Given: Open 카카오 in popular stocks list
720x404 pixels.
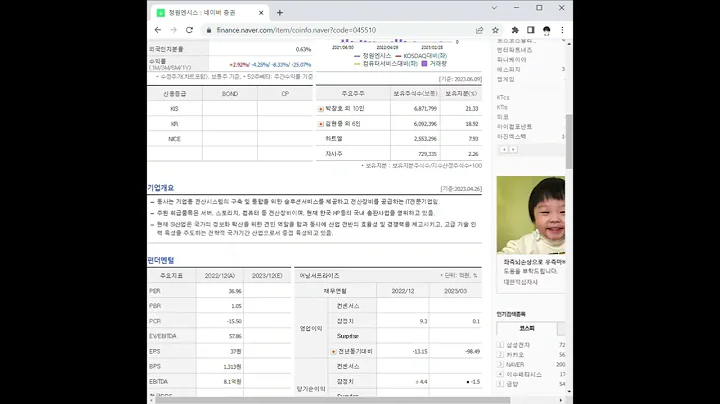Looking at the screenshot, I should [515, 355].
